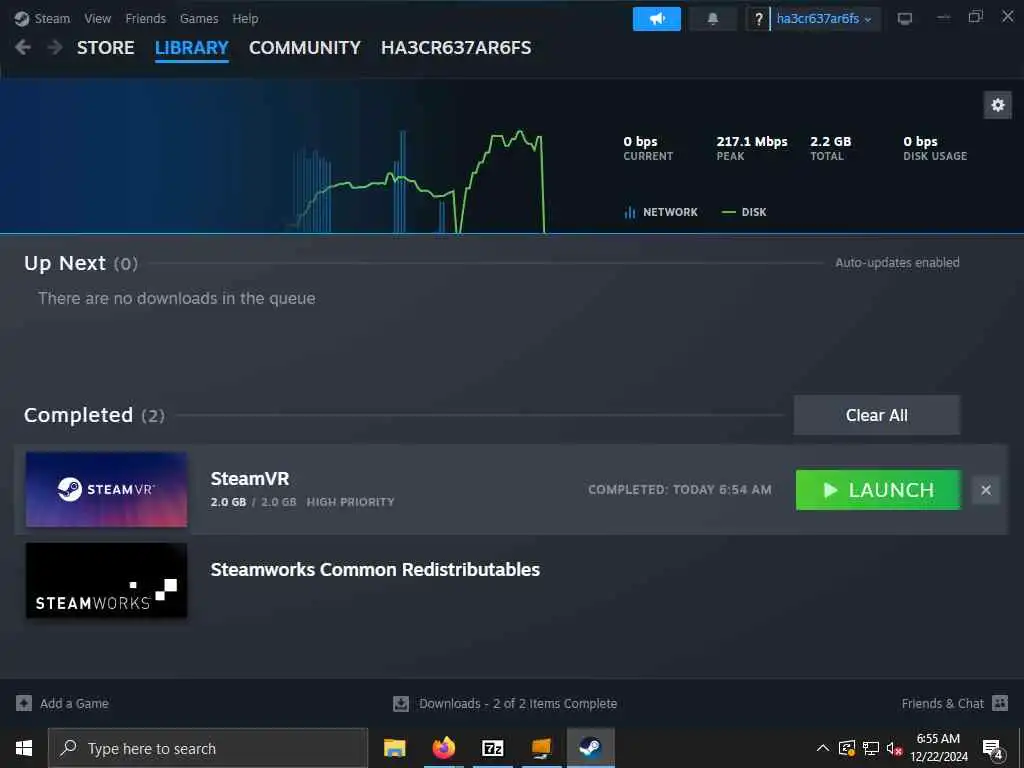Click the Add a Game plus icon
The width and height of the screenshot is (1024, 768).
(24, 703)
